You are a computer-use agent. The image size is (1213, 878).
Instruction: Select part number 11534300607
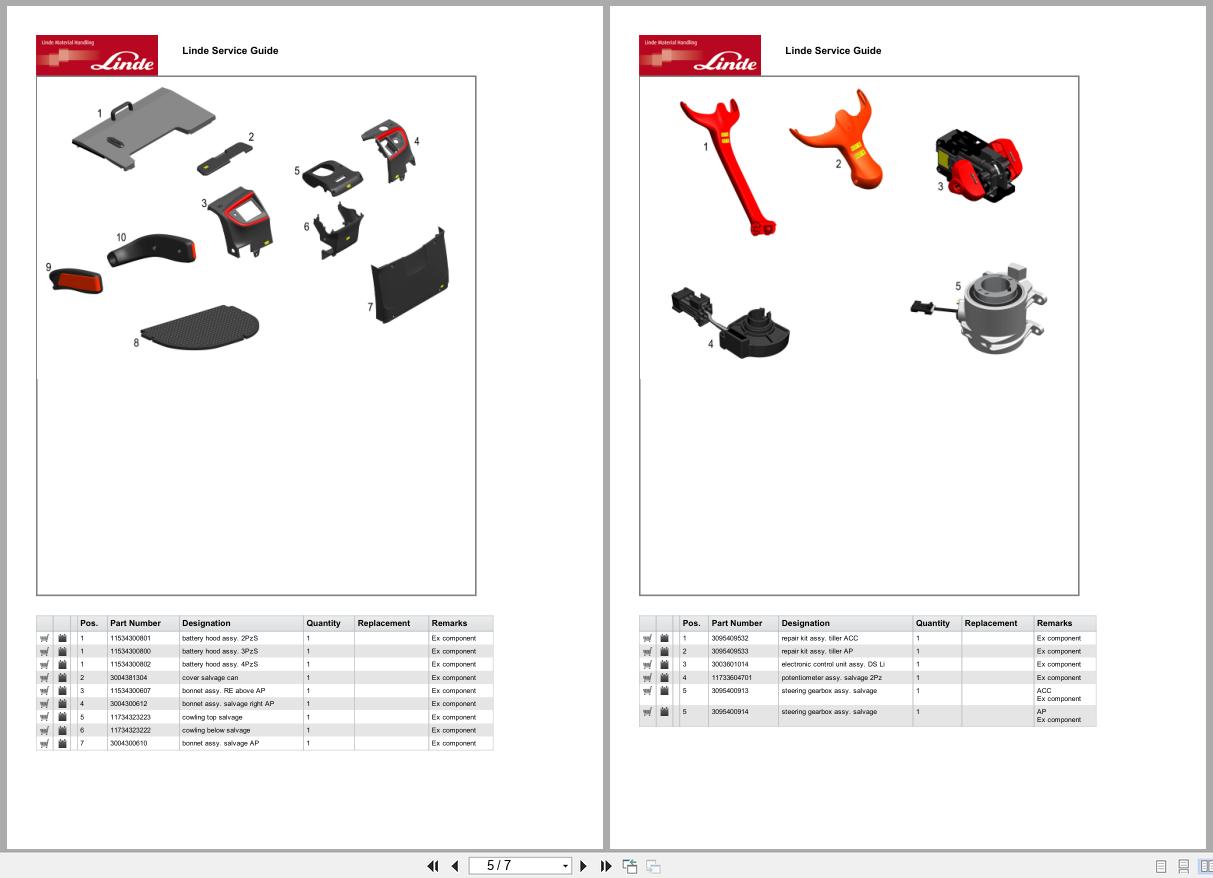pyautogui.click(x=130, y=690)
